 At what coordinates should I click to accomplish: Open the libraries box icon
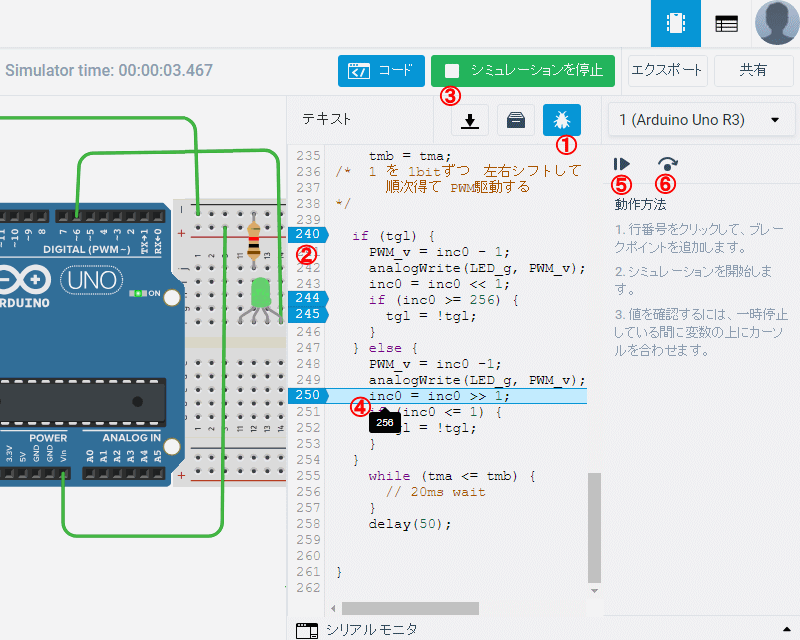[516, 120]
